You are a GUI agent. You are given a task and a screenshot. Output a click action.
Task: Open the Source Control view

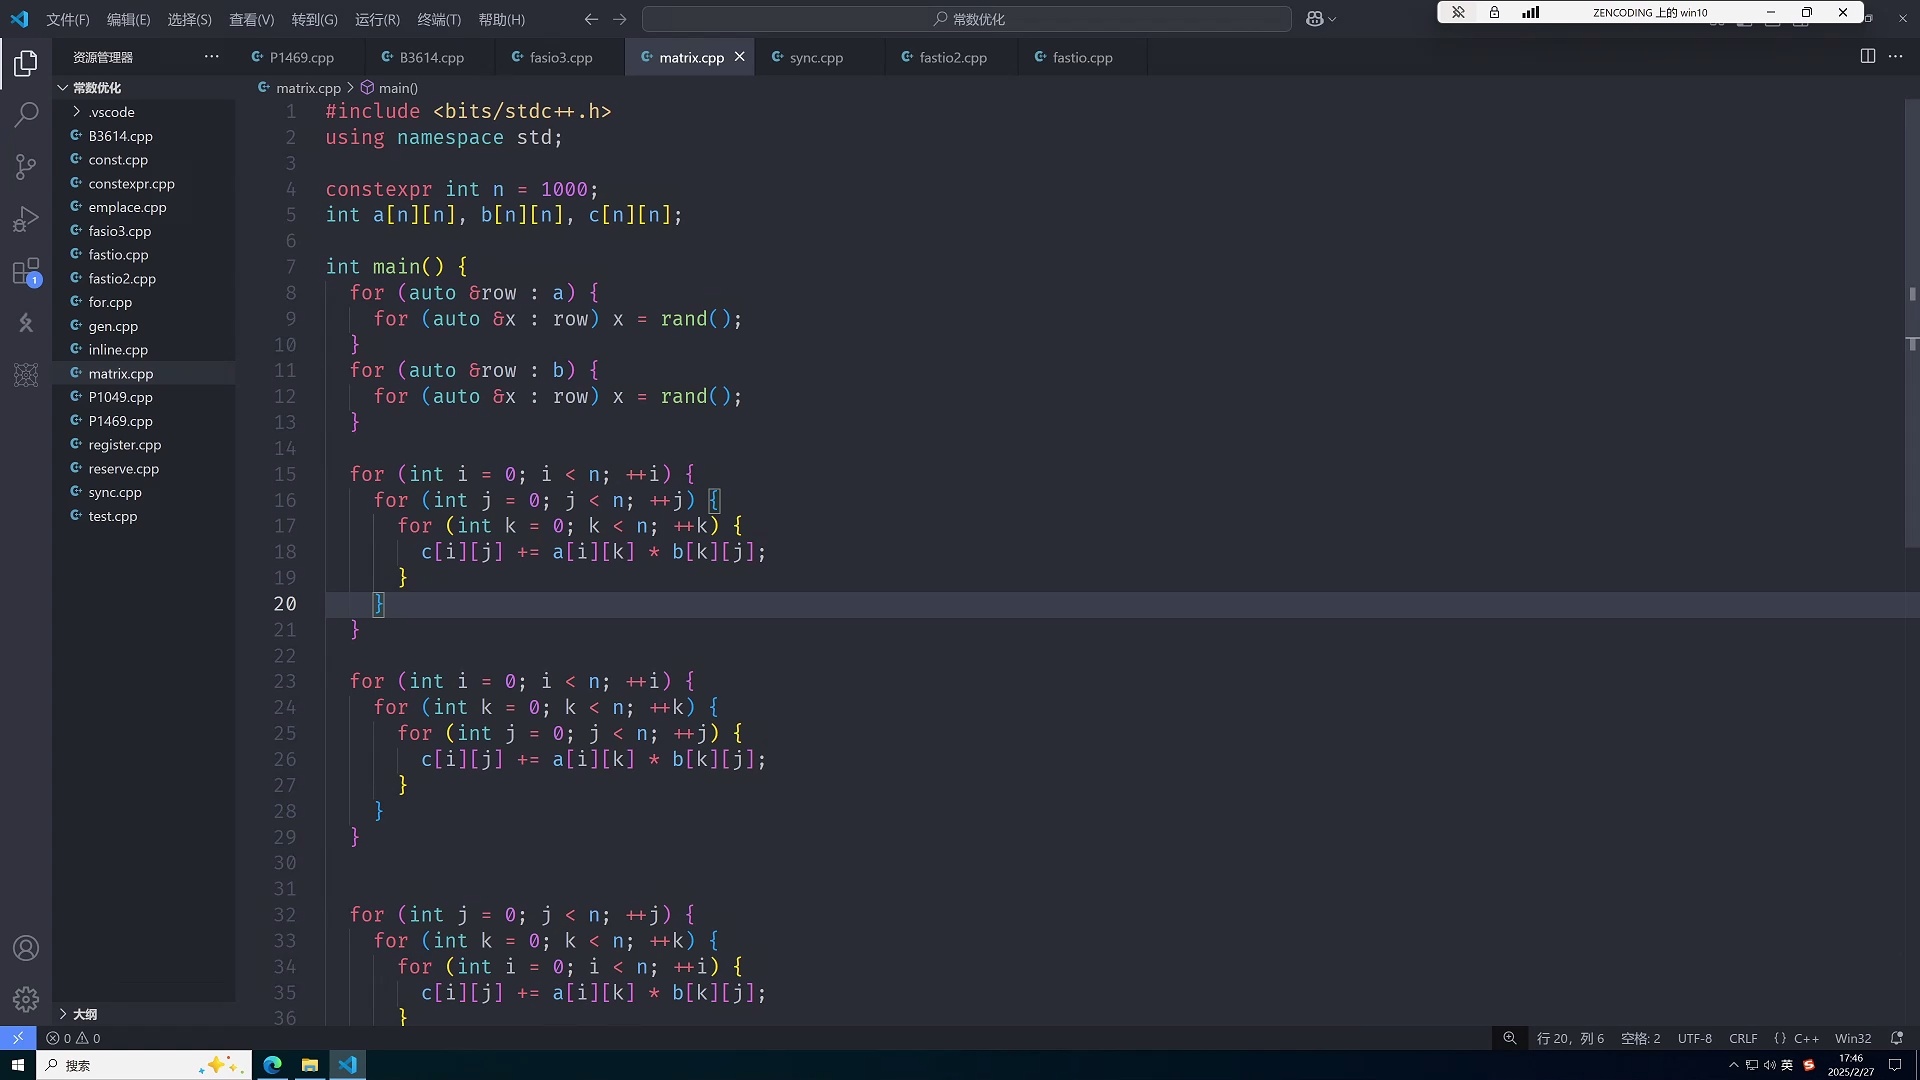coord(26,167)
